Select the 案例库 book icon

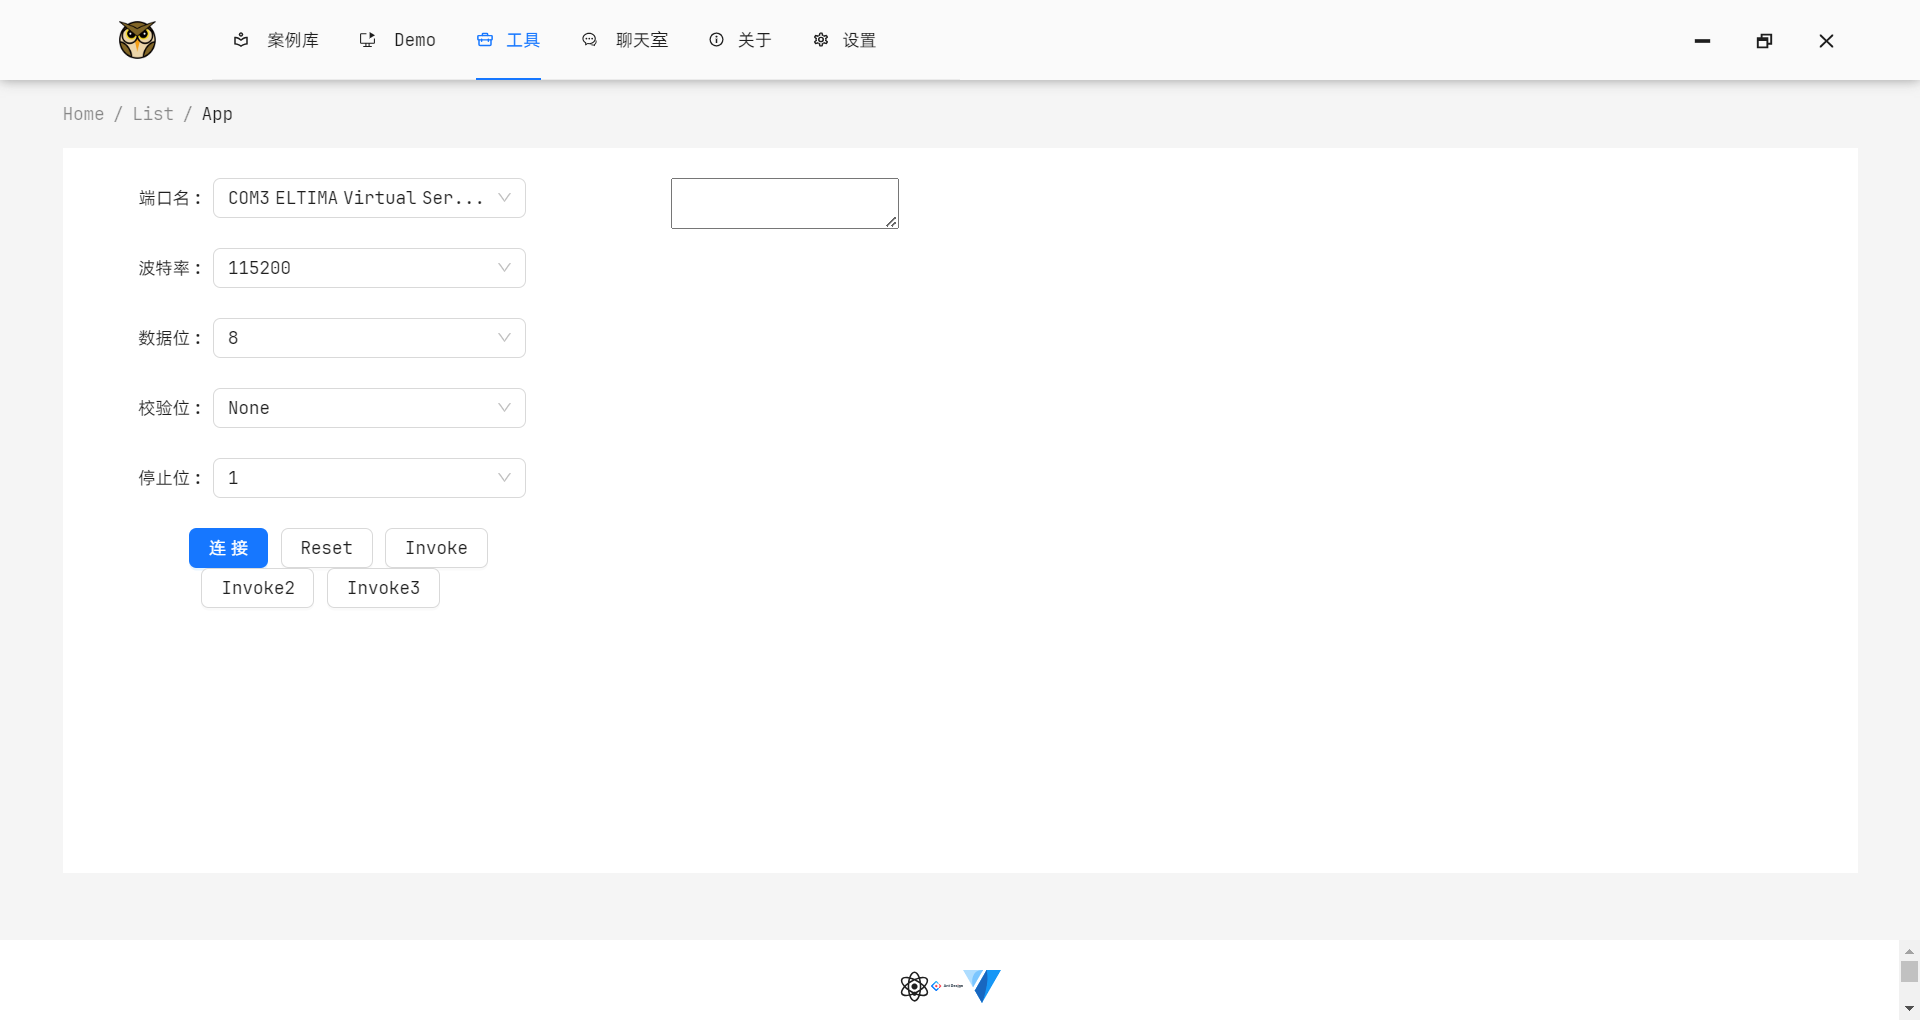241,40
